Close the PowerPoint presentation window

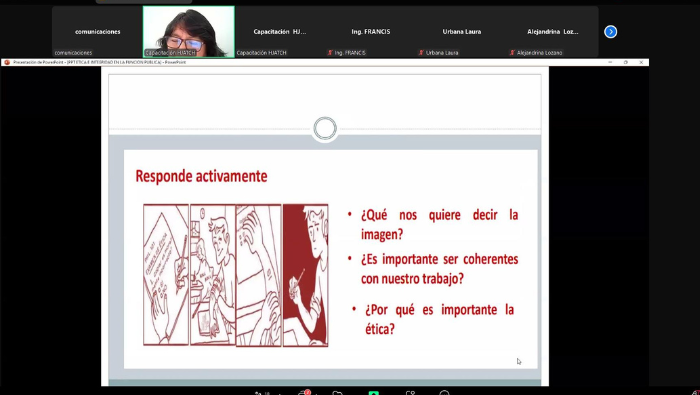click(x=641, y=62)
